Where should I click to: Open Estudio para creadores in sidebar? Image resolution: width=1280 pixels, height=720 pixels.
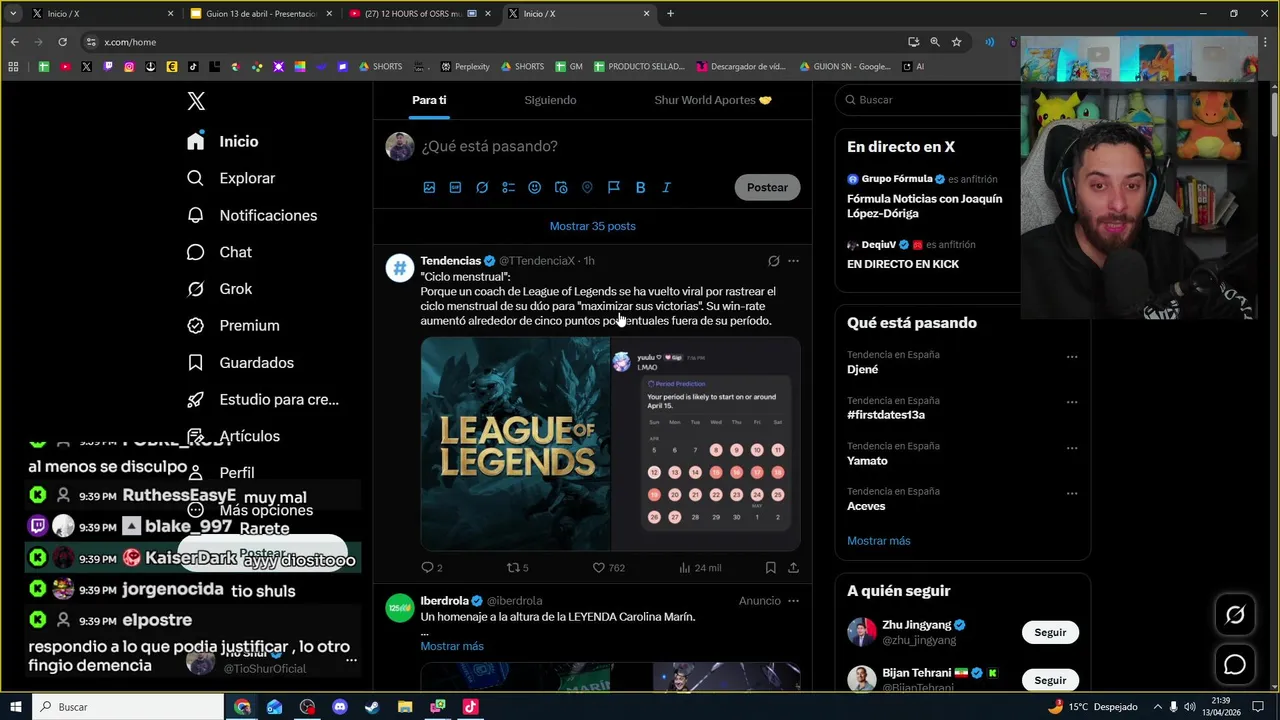[x=263, y=399]
